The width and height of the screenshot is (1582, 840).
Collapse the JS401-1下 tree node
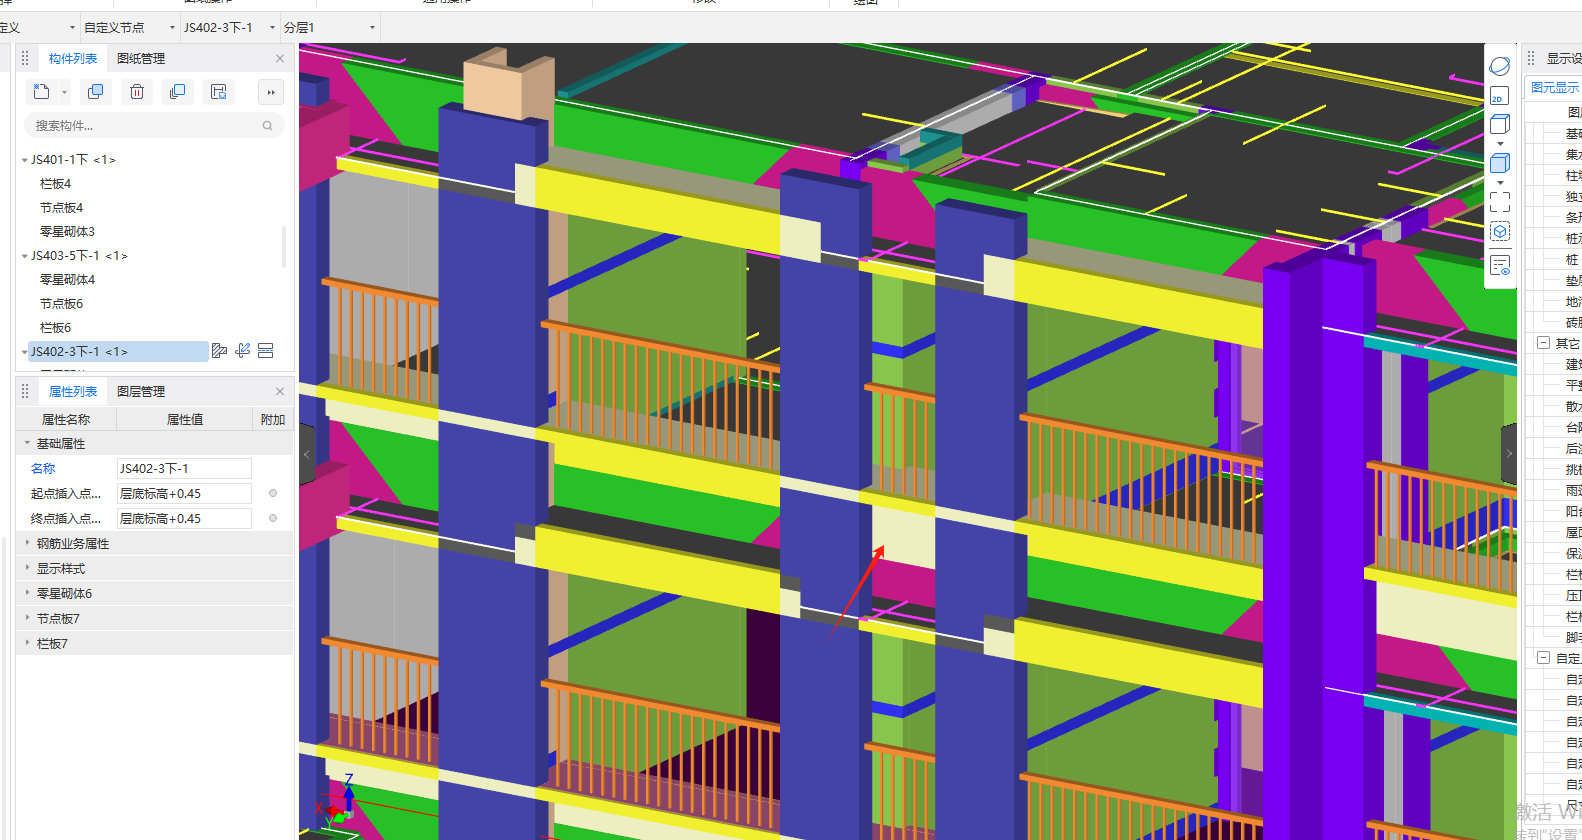point(25,160)
